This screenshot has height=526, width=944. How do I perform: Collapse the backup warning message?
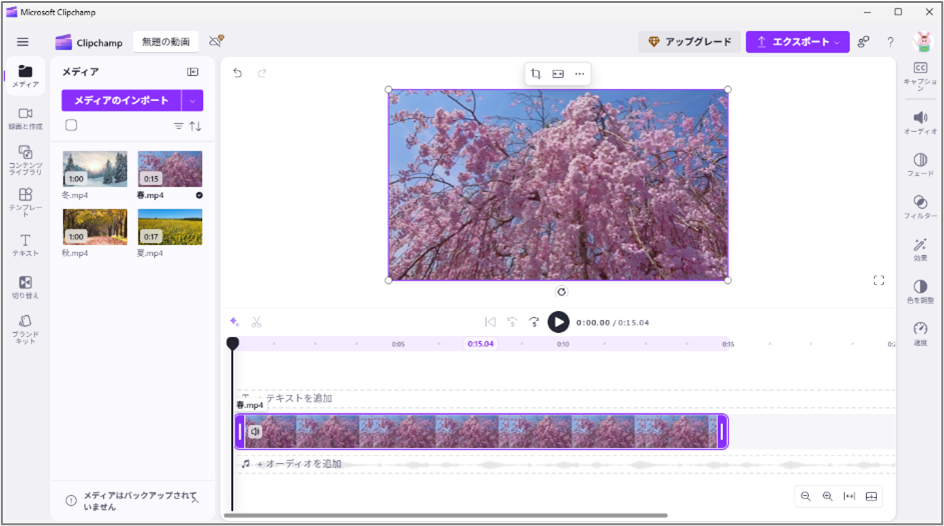tap(195, 499)
